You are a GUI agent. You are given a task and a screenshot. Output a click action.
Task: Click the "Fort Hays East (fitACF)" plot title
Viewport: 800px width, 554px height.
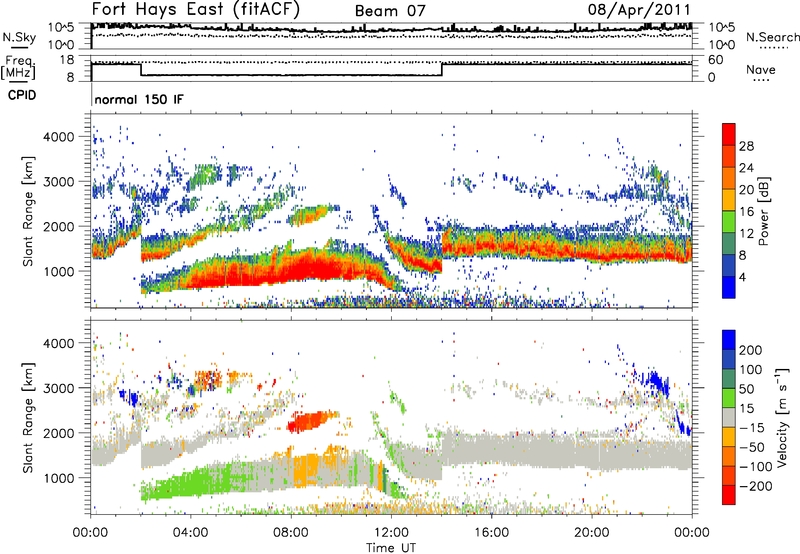click(x=196, y=10)
